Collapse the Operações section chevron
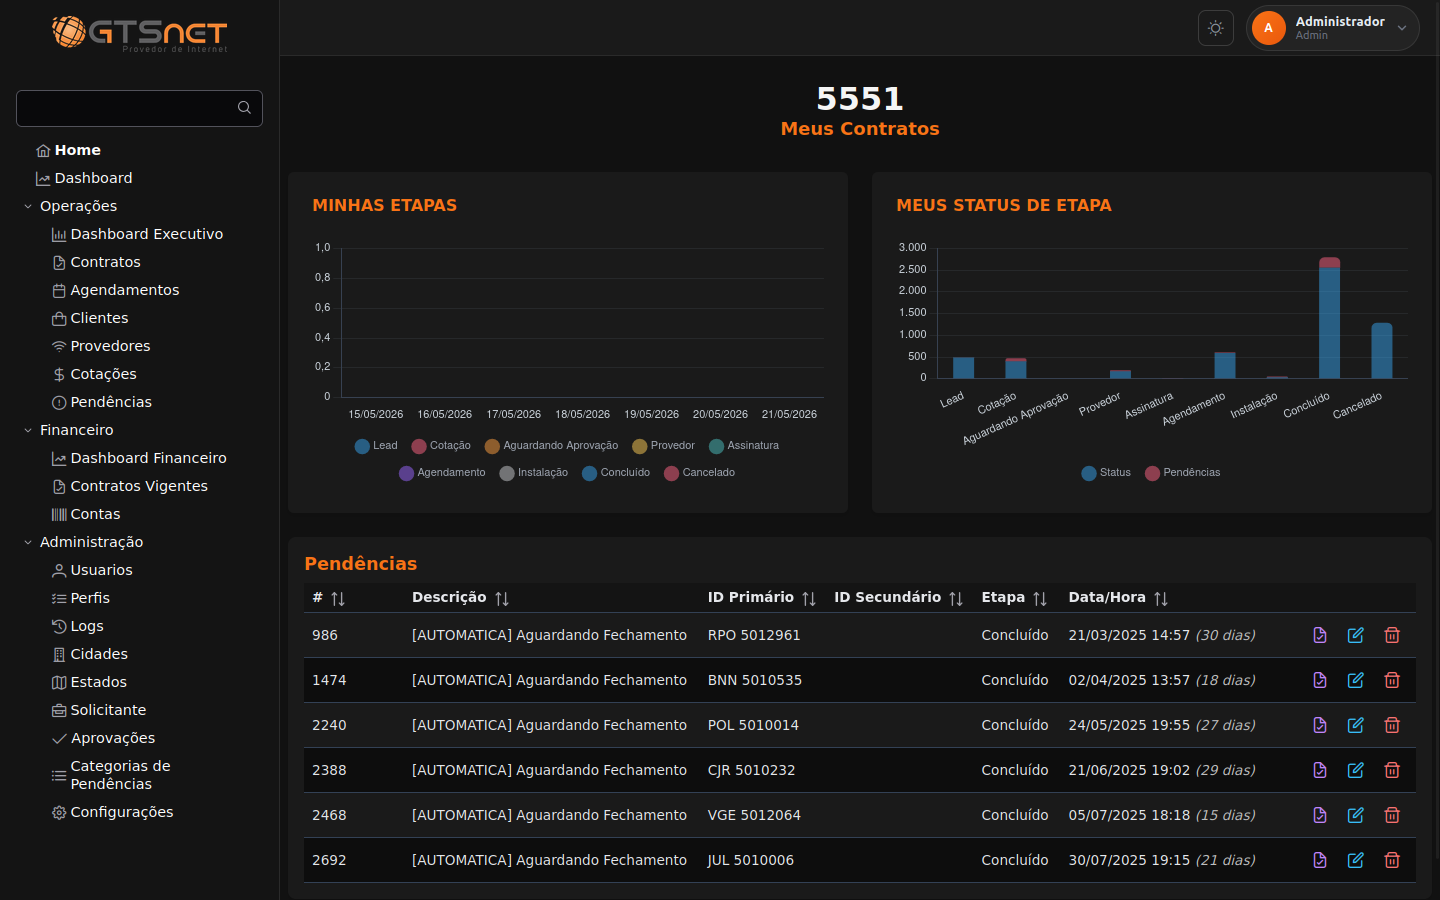 pos(28,206)
